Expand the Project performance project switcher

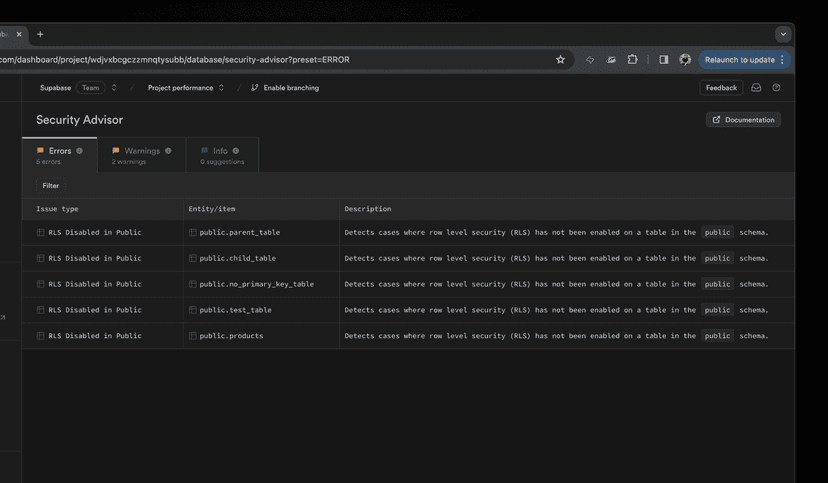coord(221,88)
